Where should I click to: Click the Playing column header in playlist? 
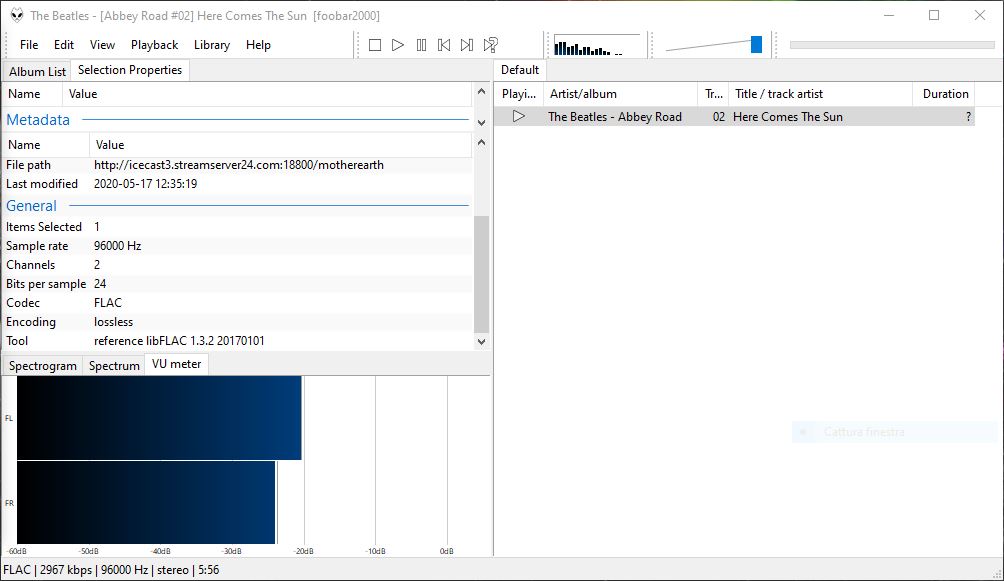coord(519,94)
